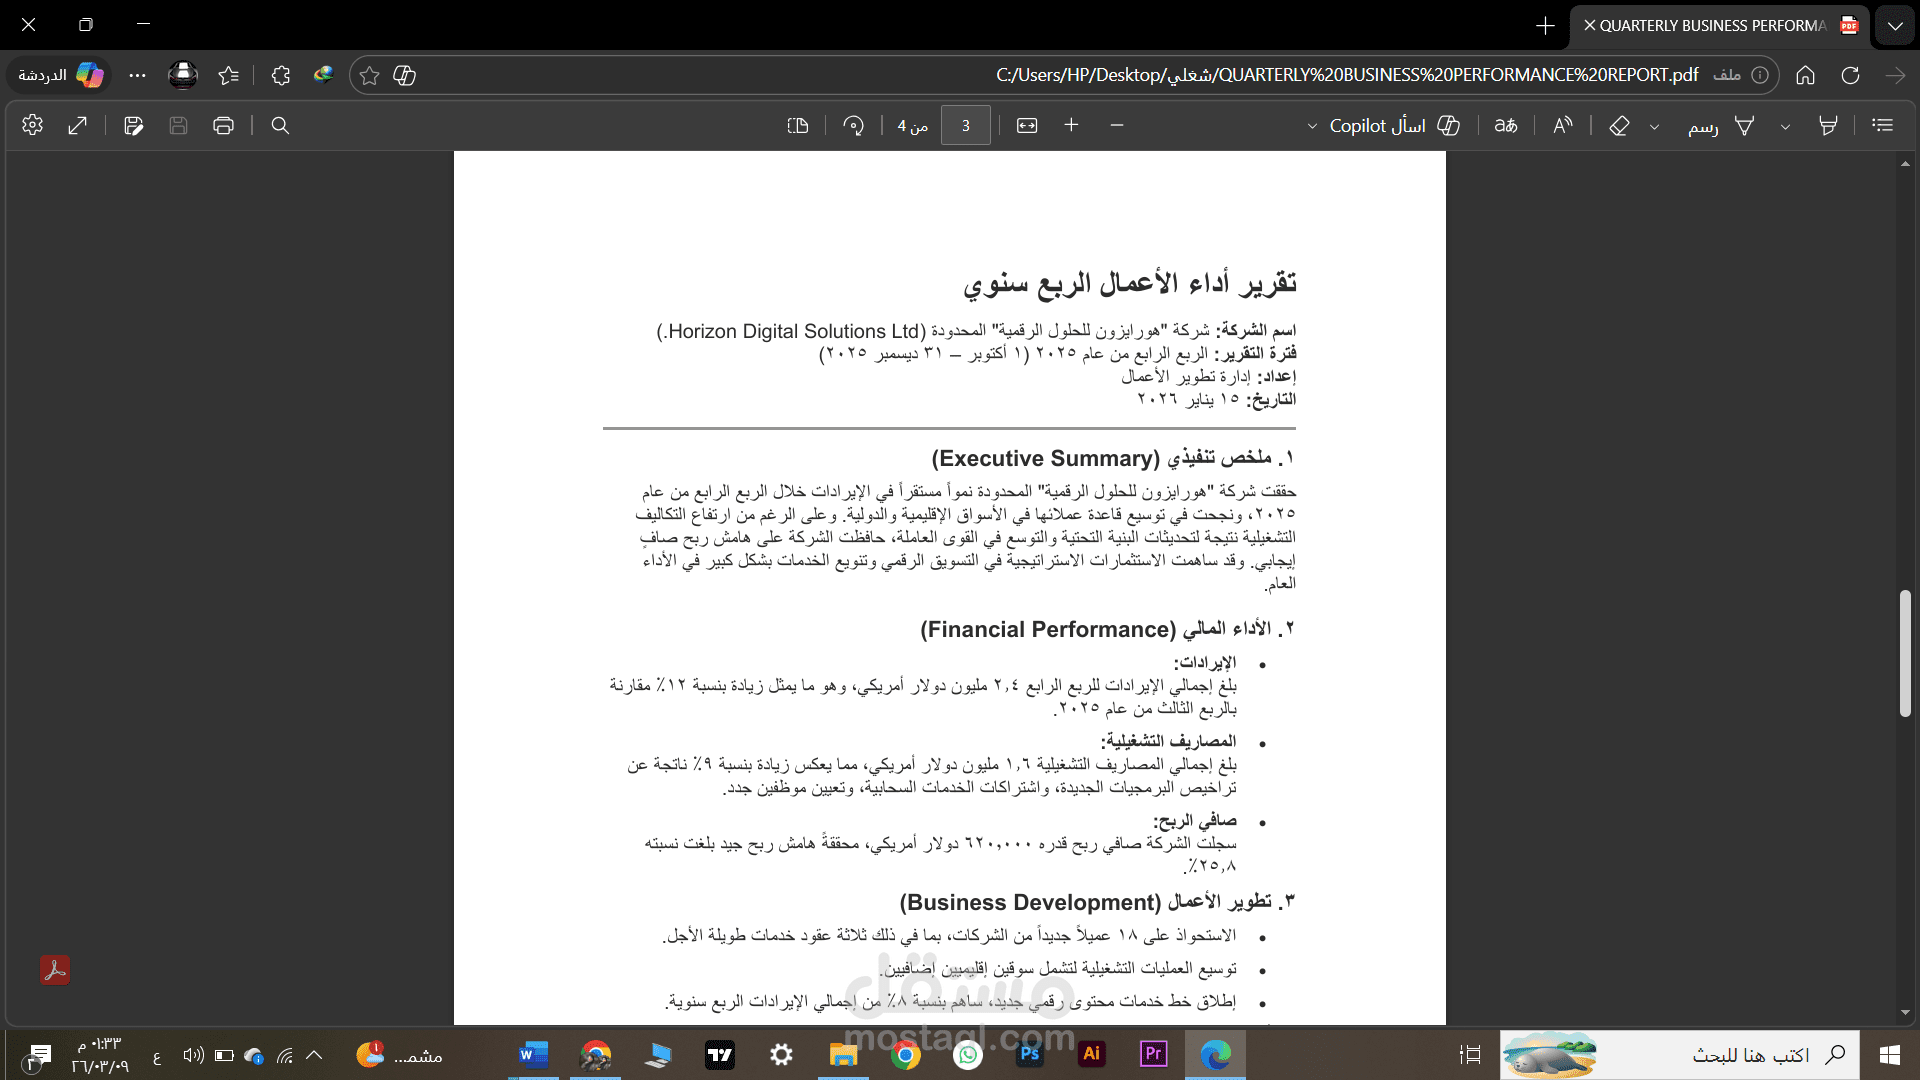Click the page number input field
Image resolution: width=1920 pixels, height=1080 pixels.
(x=965, y=125)
